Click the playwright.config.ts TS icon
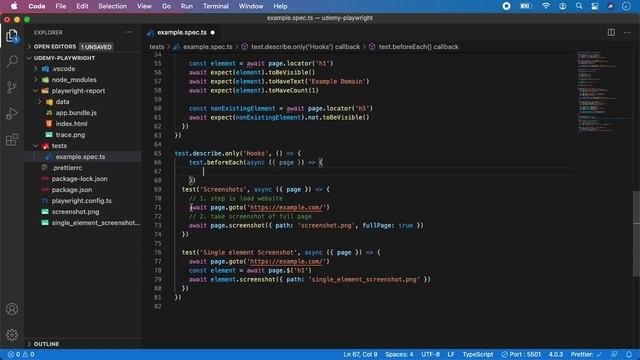This screenshot has width=640, height=360. click(45, 201)
